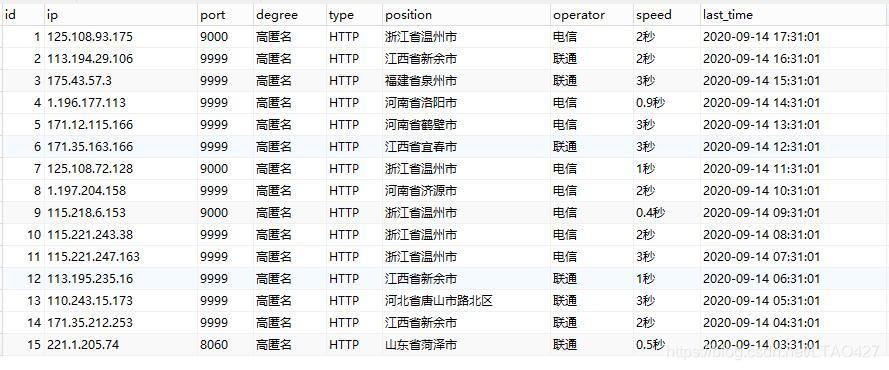Click port 9000 in row 125.108.93.175
Viewport: 889px width, 370px height.
click(x=214, y=37)
